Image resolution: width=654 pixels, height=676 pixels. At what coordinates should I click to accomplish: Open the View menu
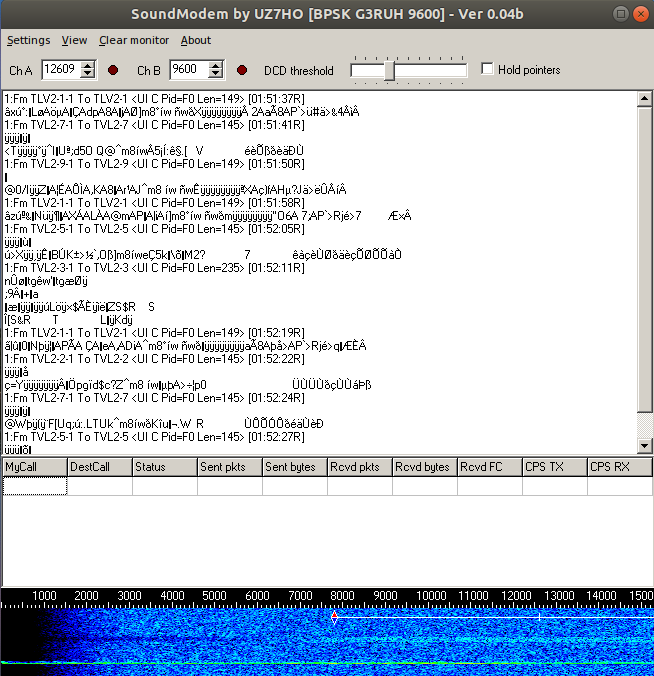pos(74,40)
